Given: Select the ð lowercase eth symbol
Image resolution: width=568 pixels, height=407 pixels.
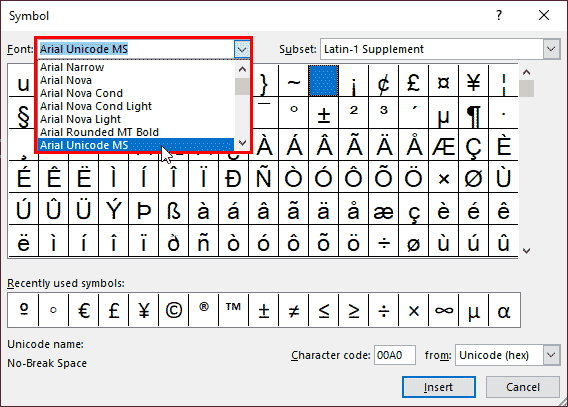Looking at the screenshot, I should click(174, 240).
